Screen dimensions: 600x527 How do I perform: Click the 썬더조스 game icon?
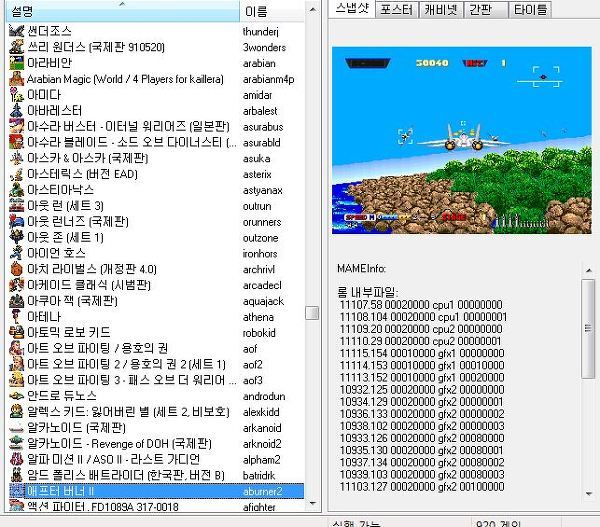coord(16,31)
